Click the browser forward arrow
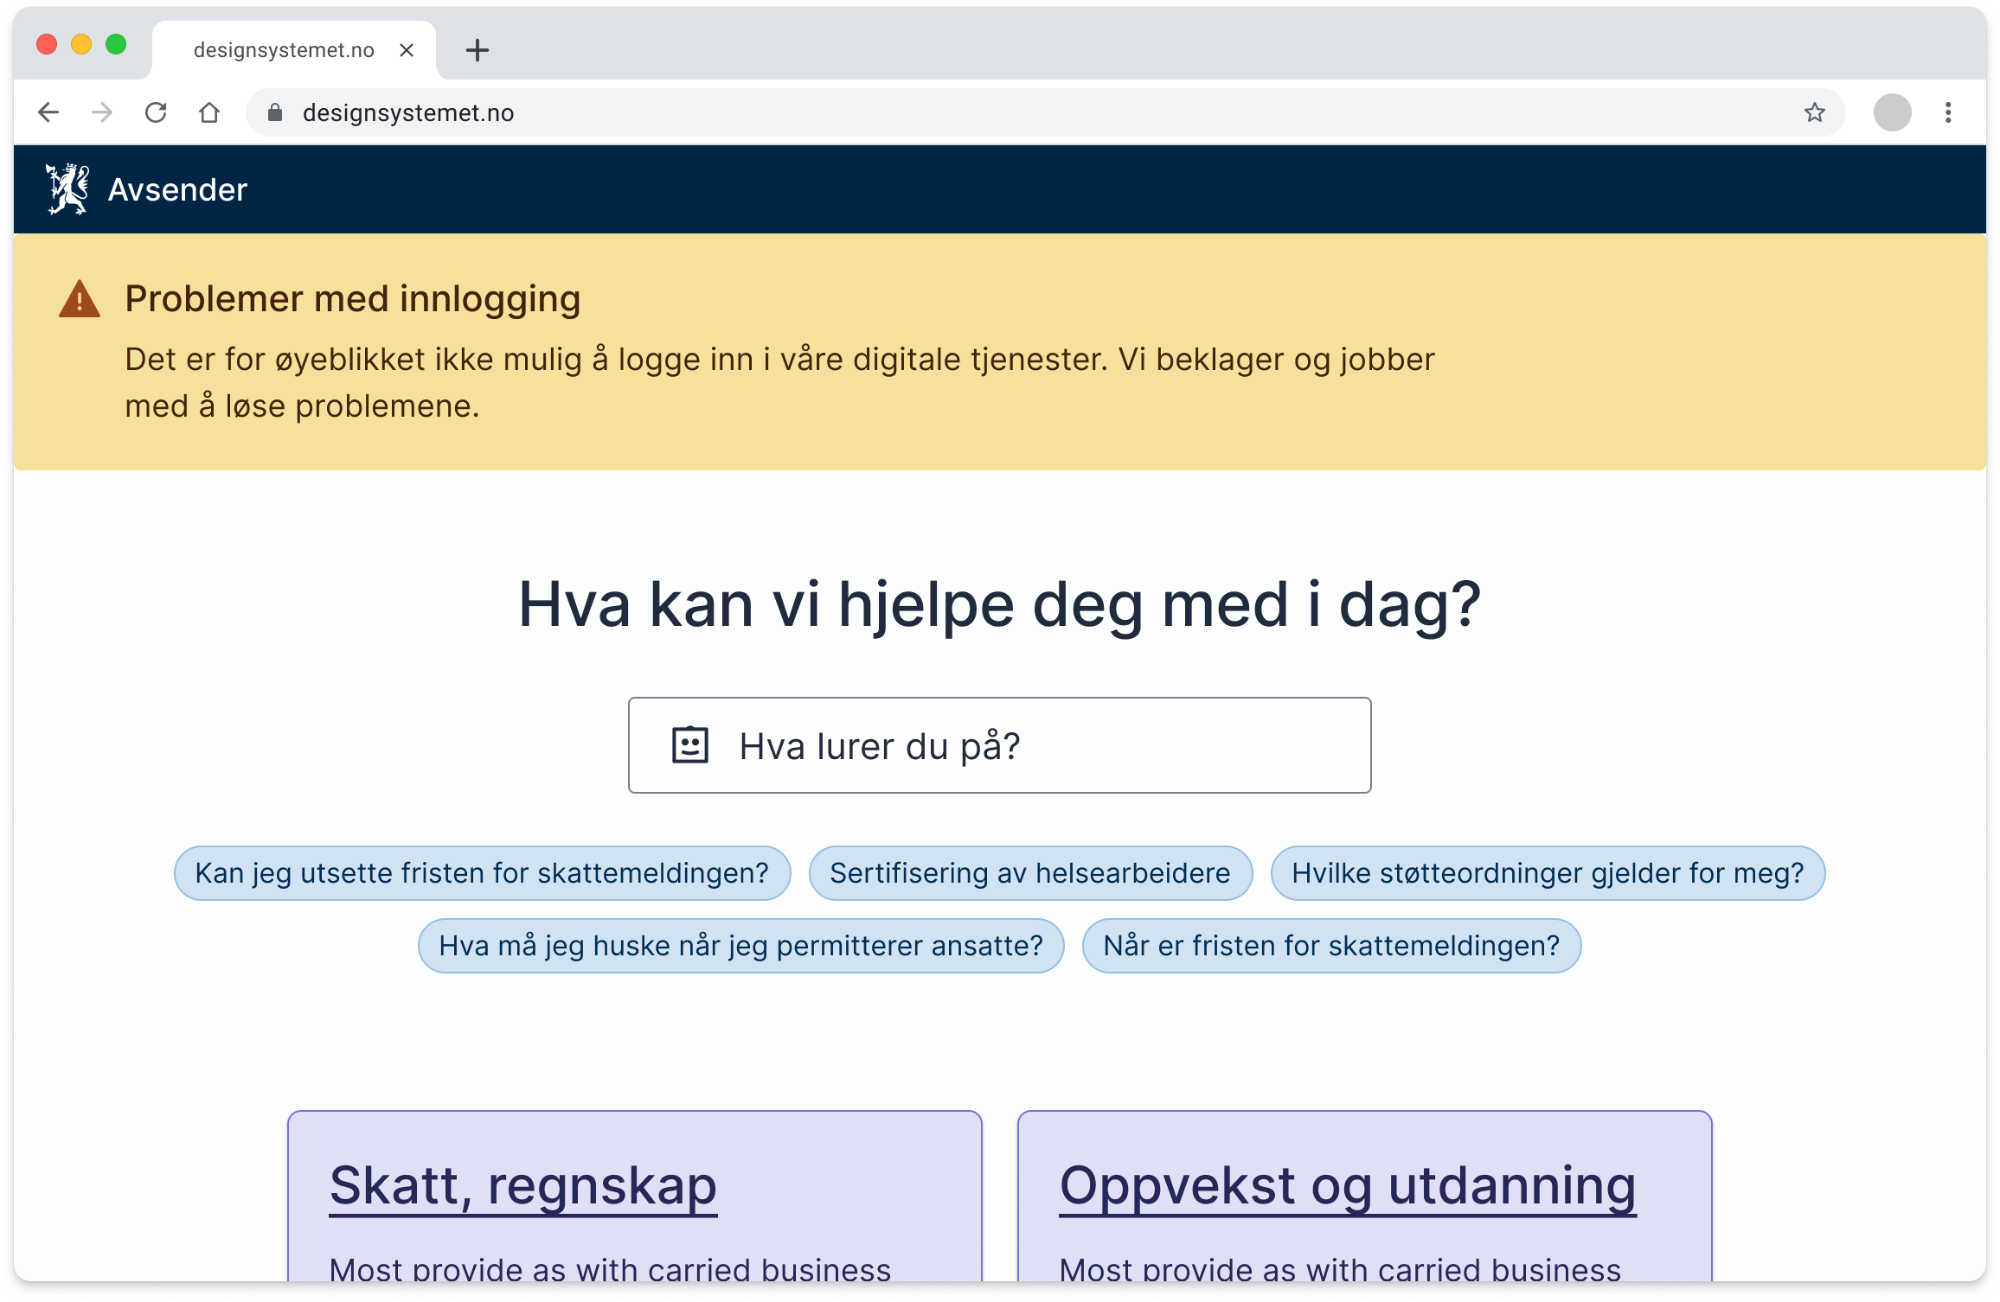2000x1302 pixels. 102,112
